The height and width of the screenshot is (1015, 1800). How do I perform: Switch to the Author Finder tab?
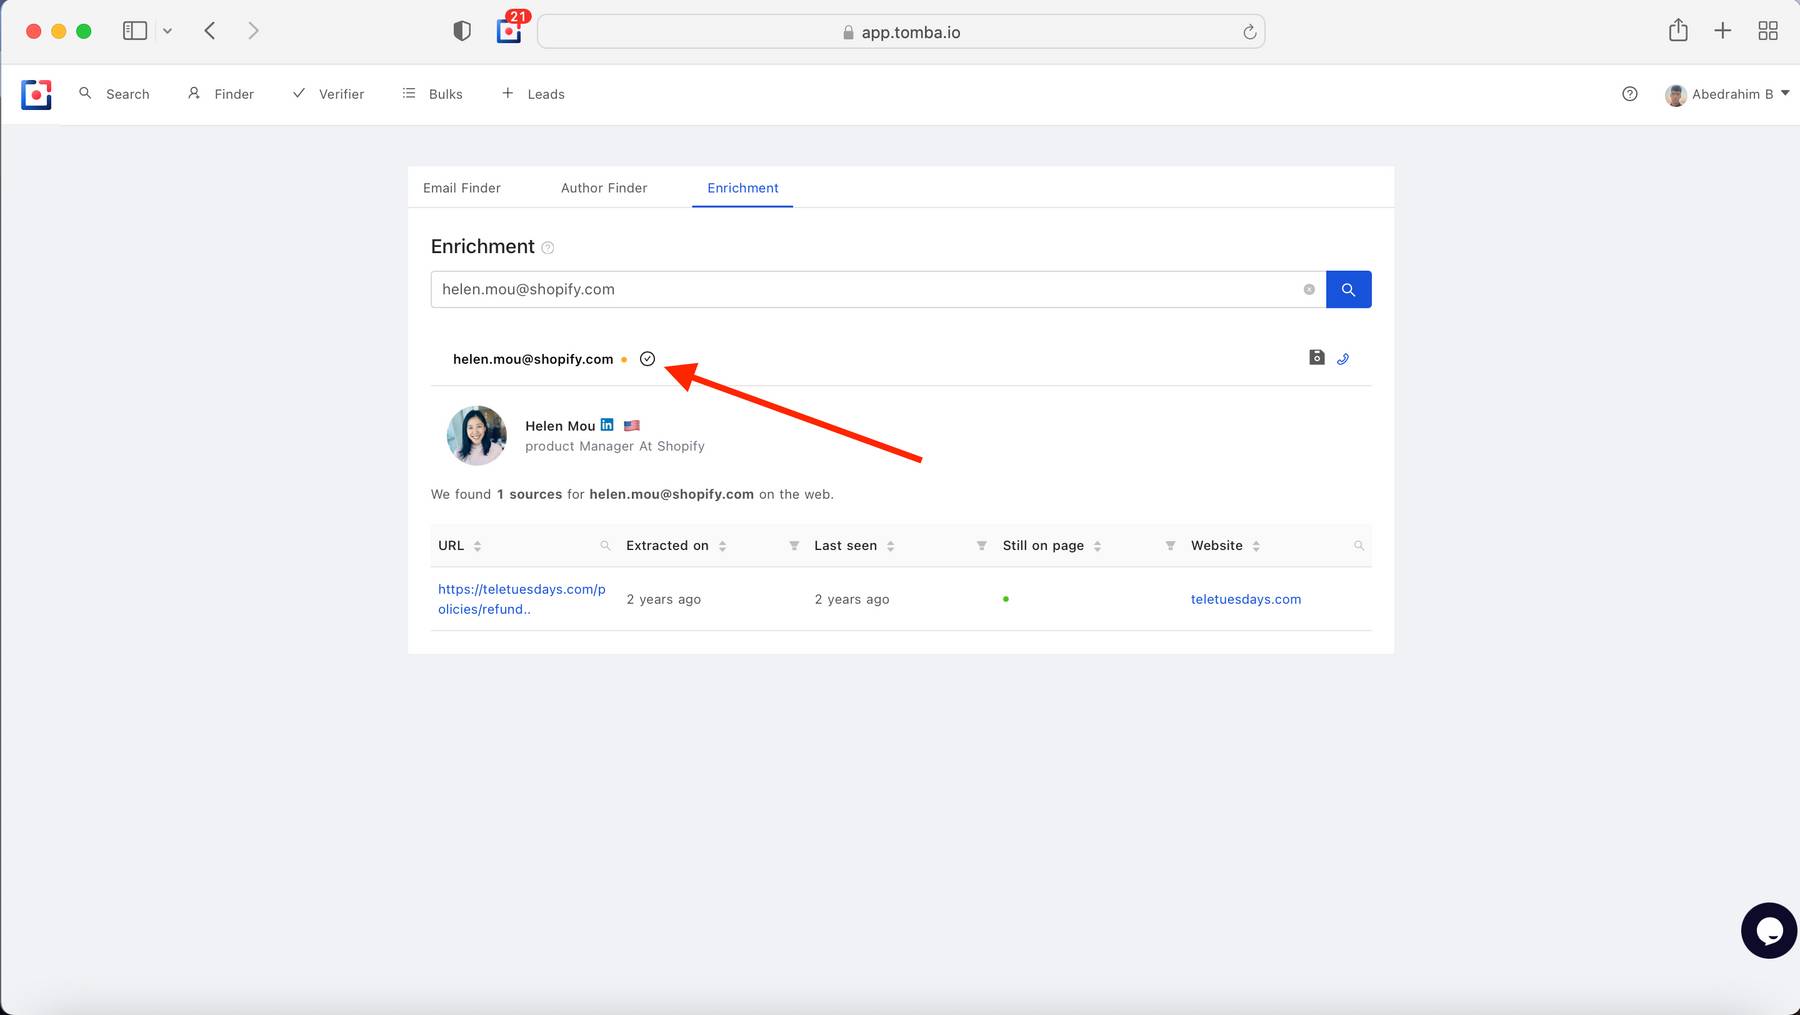(604, 188)
